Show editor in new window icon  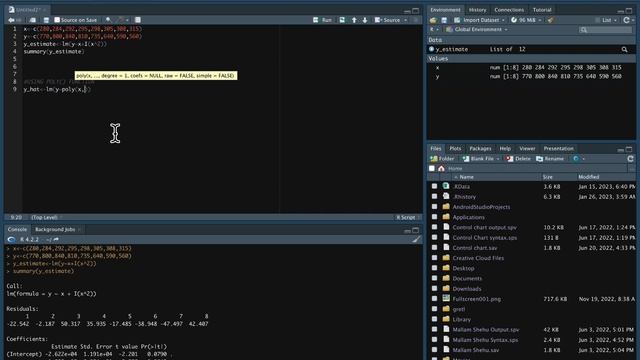click(33, 20)
